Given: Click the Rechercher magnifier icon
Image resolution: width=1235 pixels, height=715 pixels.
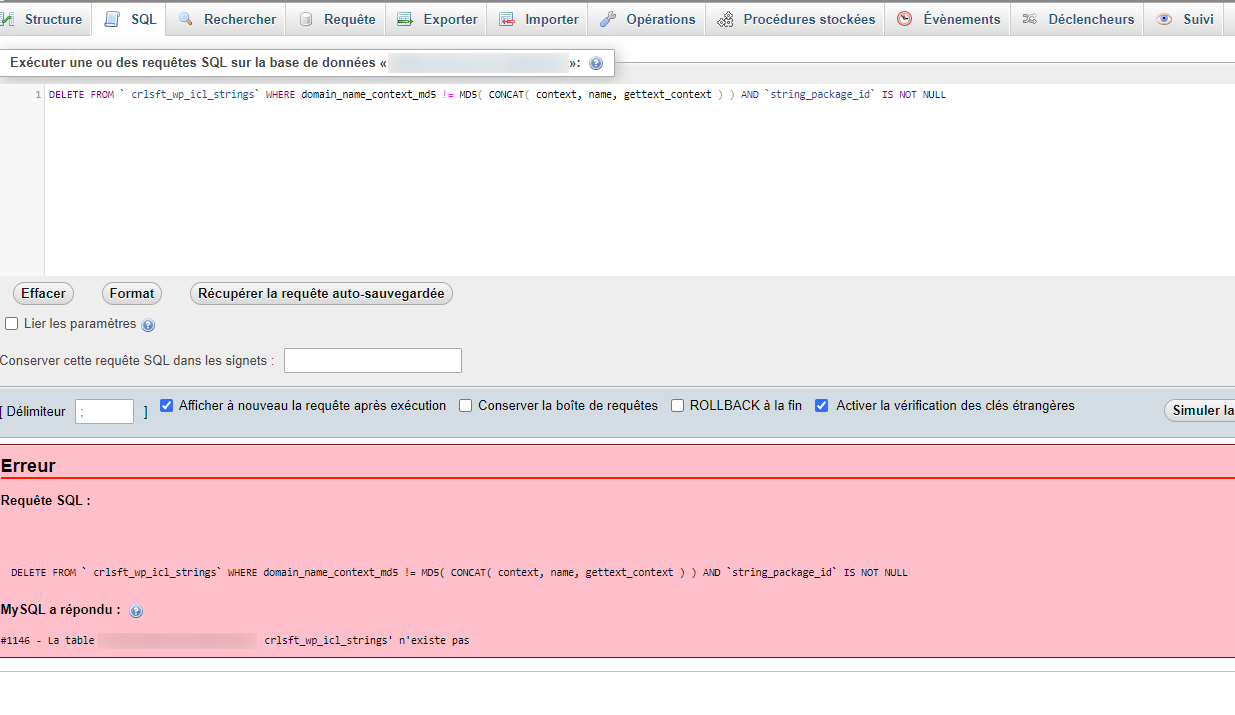Looking at the screenshot, I should click(185, 19).
